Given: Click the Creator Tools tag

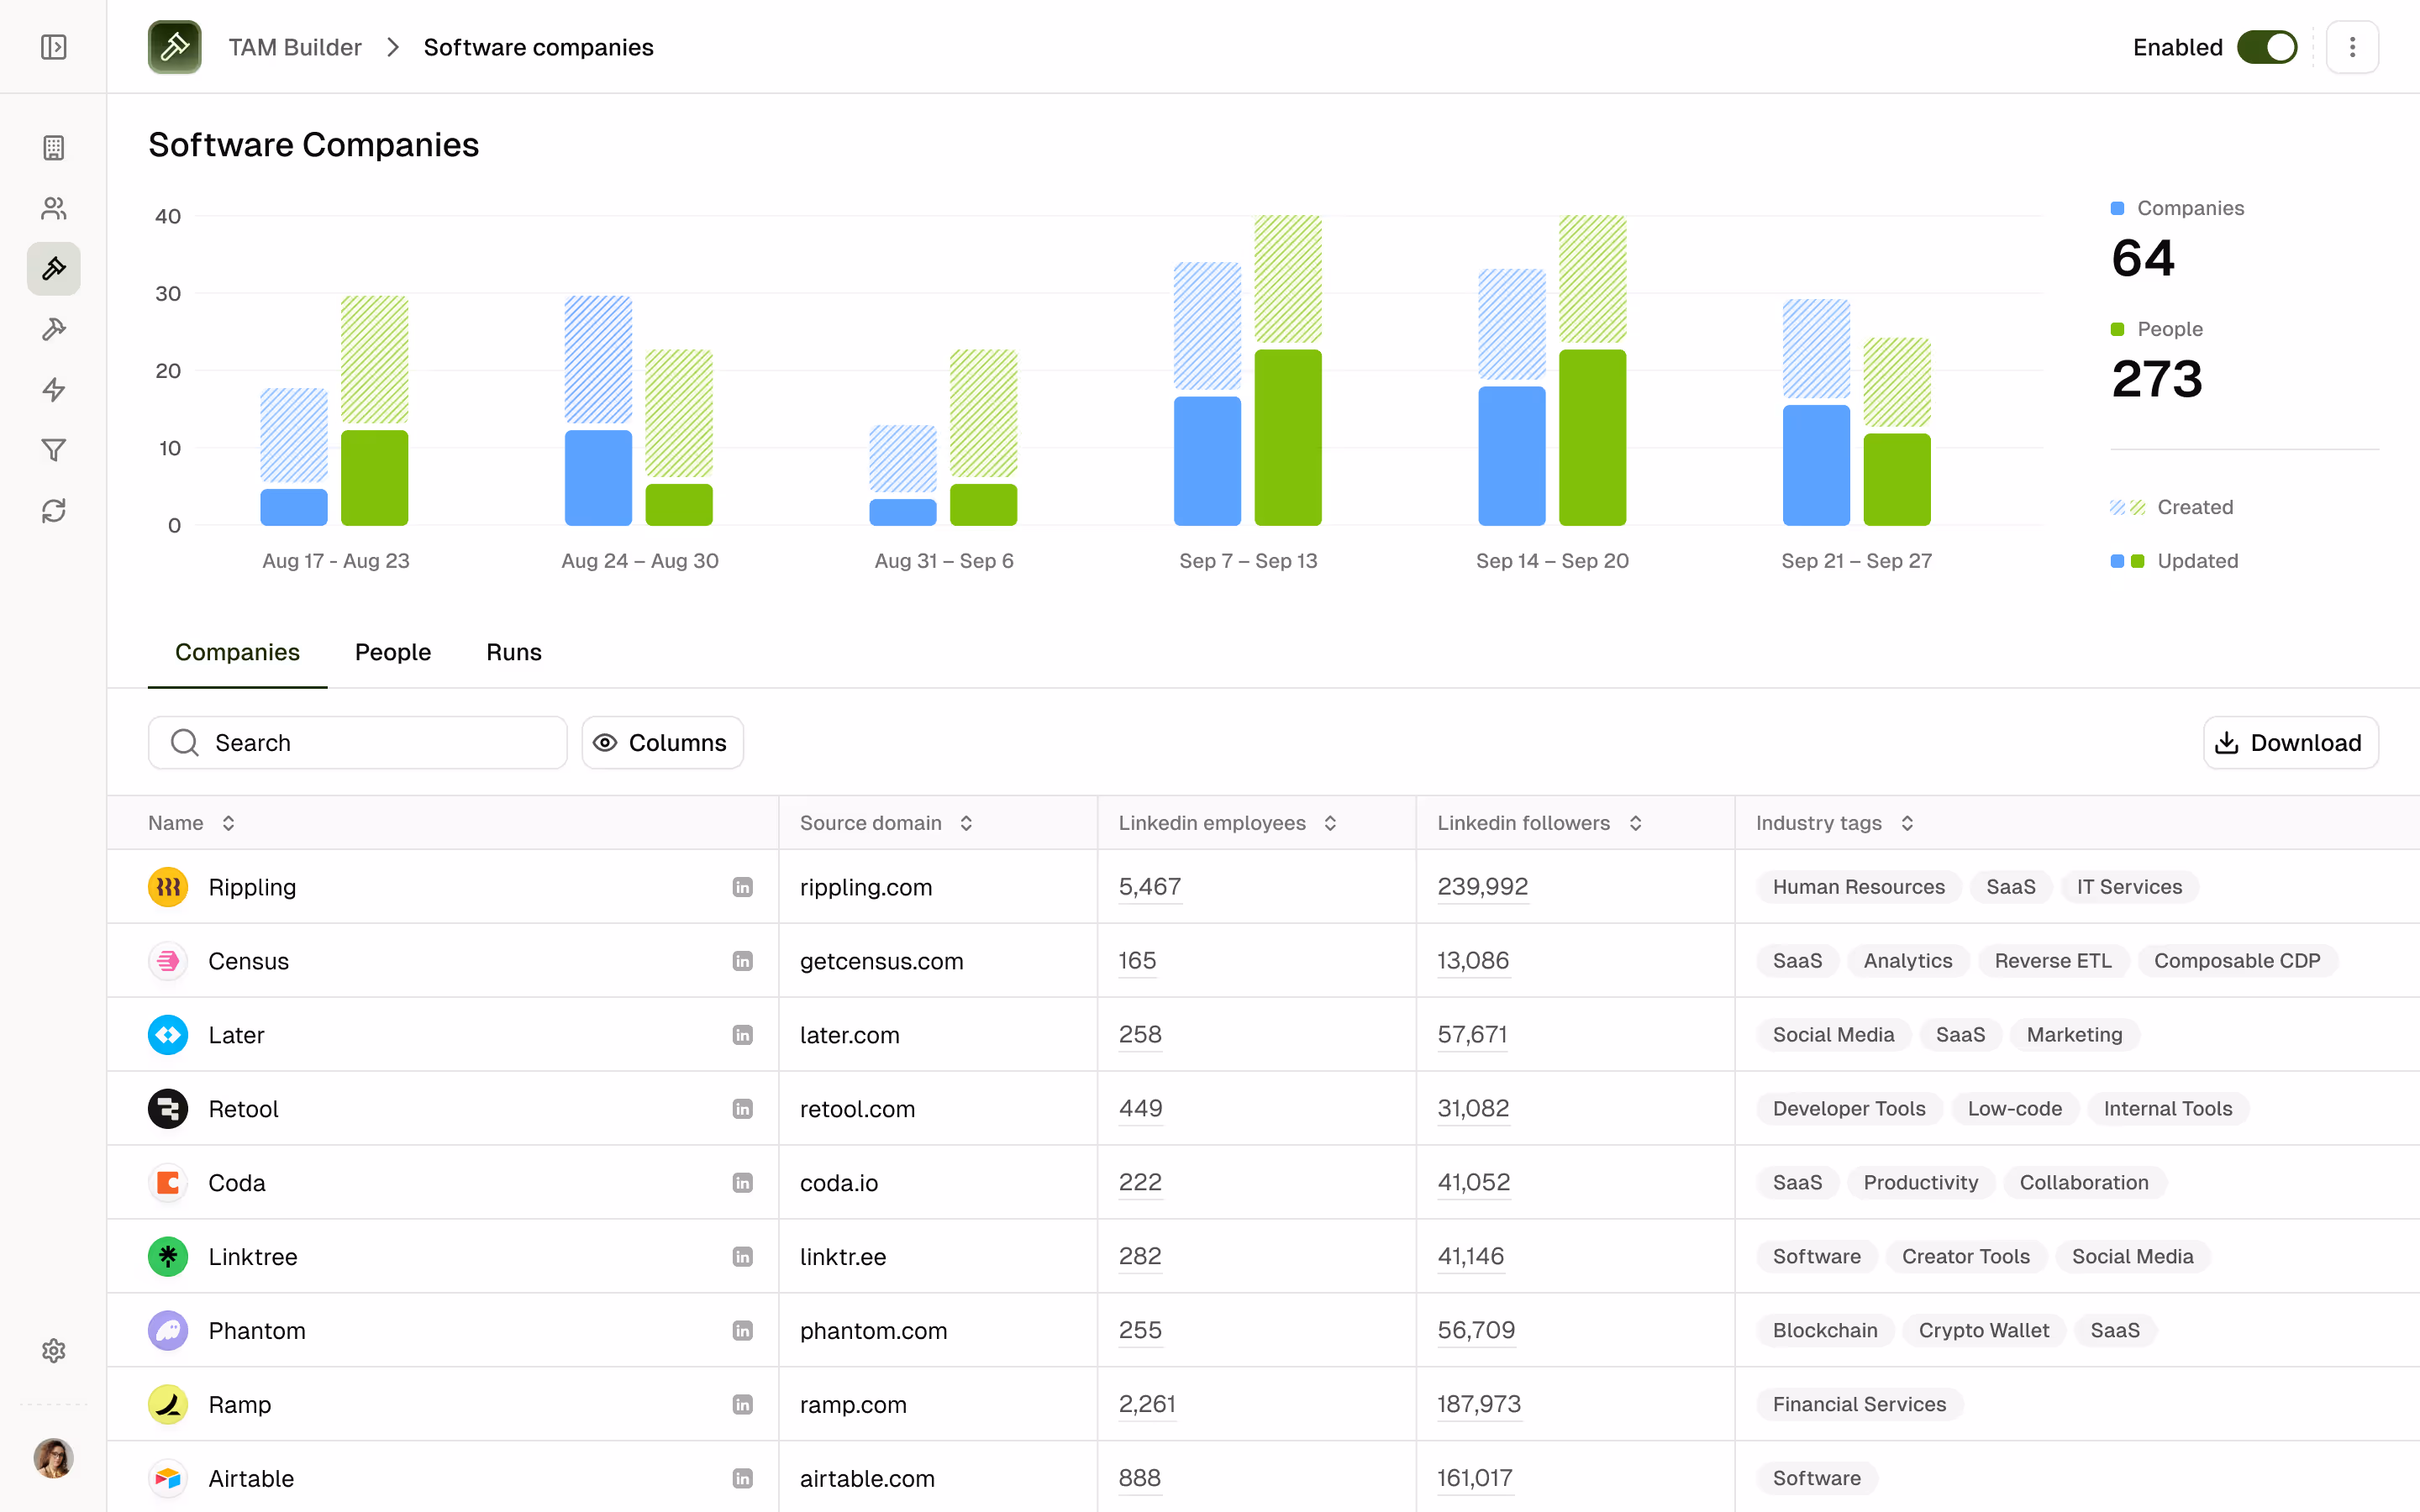Looking at the screenshot, I should point(1966,1257).
